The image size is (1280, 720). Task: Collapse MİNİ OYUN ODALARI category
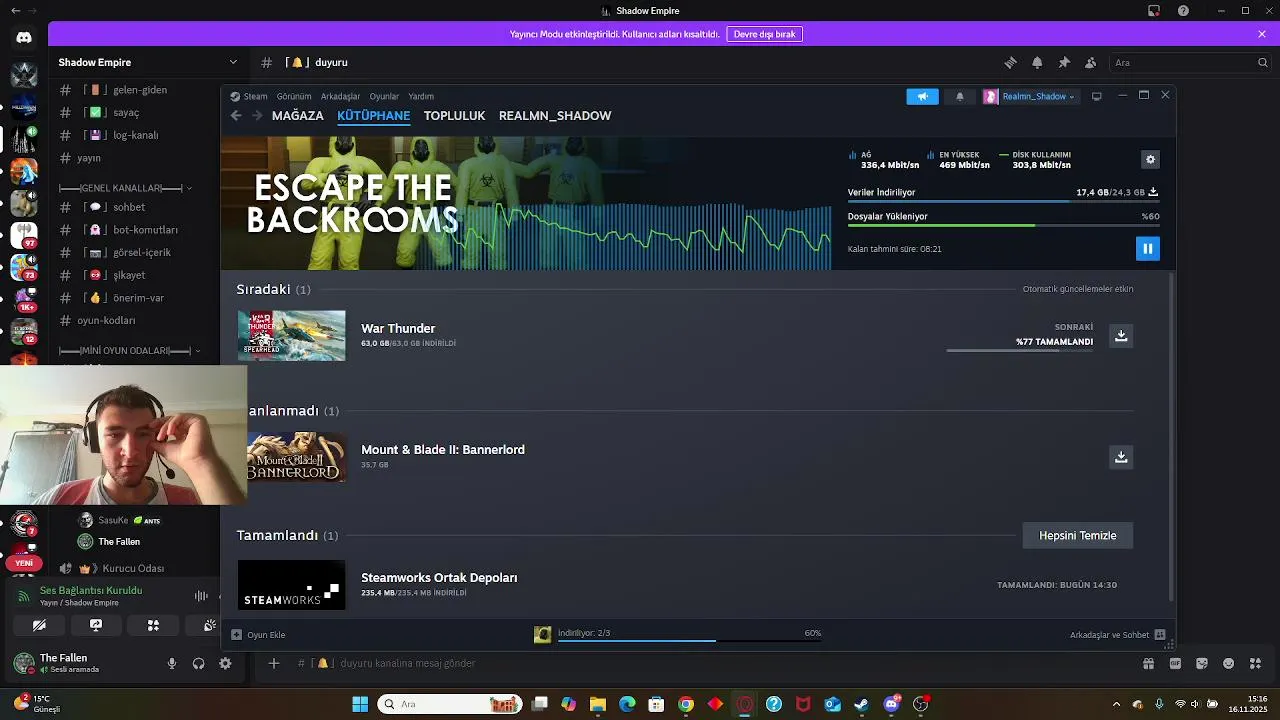click(129, 351)
